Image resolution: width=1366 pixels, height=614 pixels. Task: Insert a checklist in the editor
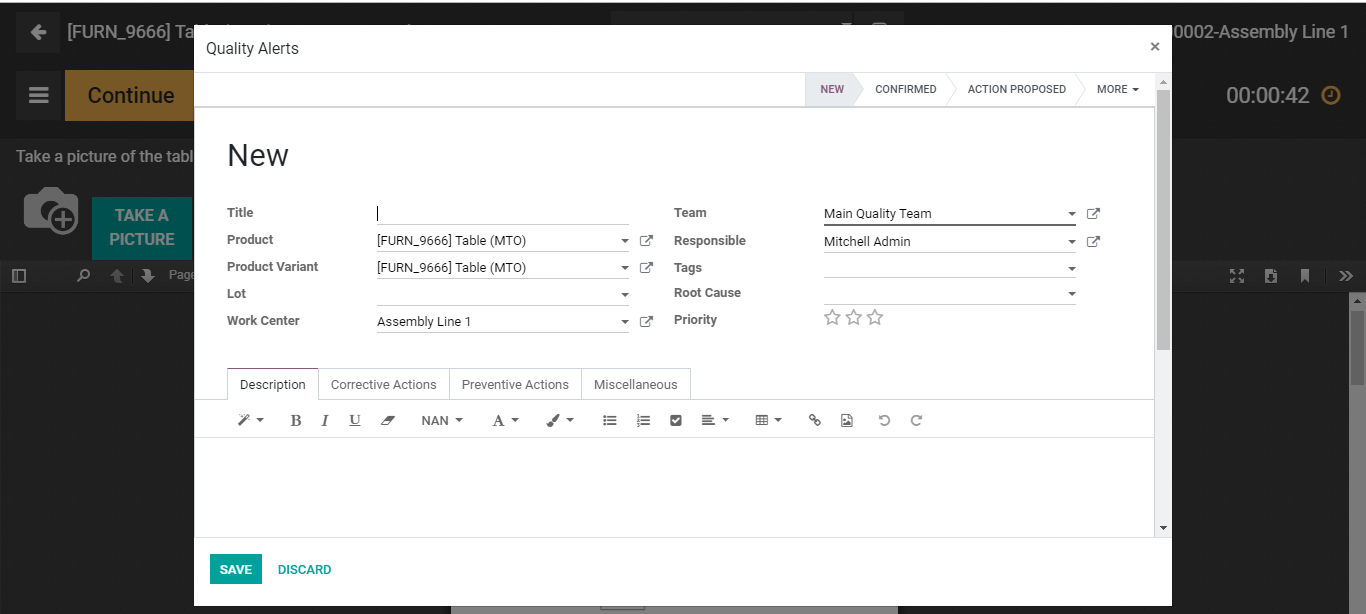676,421
